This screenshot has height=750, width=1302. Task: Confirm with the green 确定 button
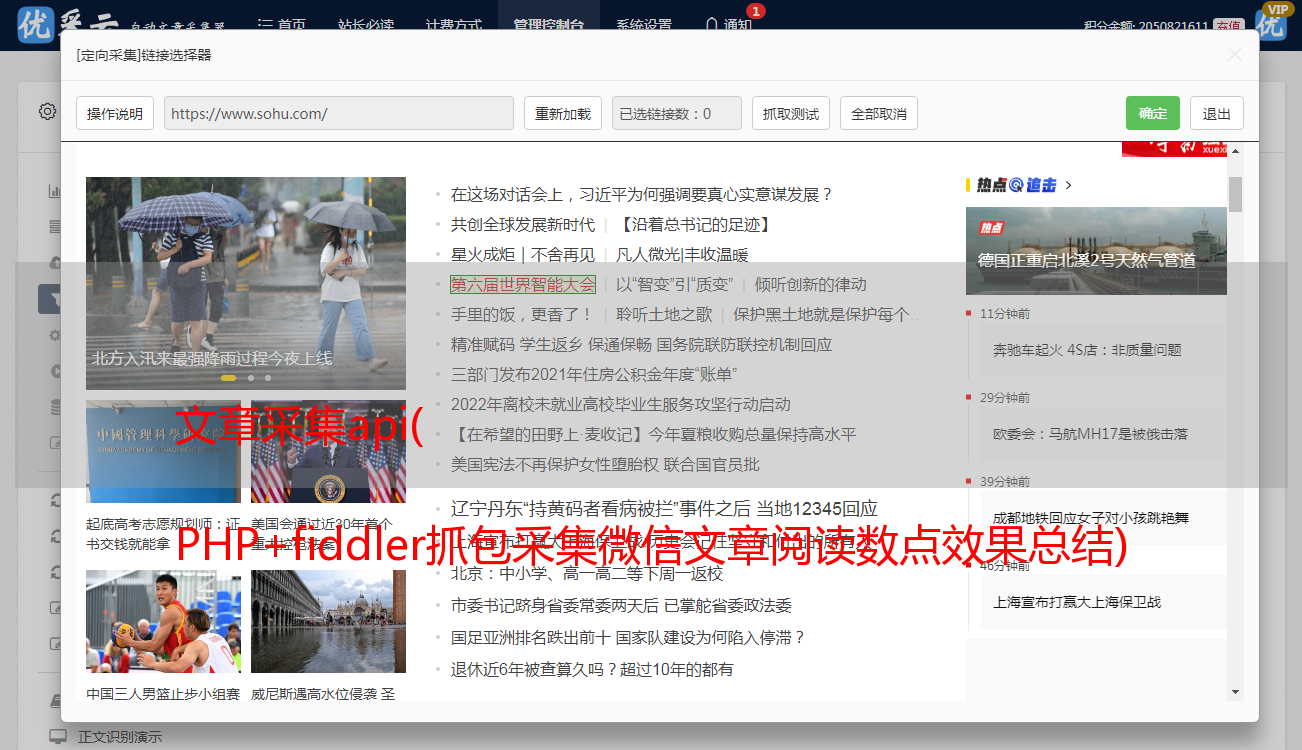[x=1153, y=113]
